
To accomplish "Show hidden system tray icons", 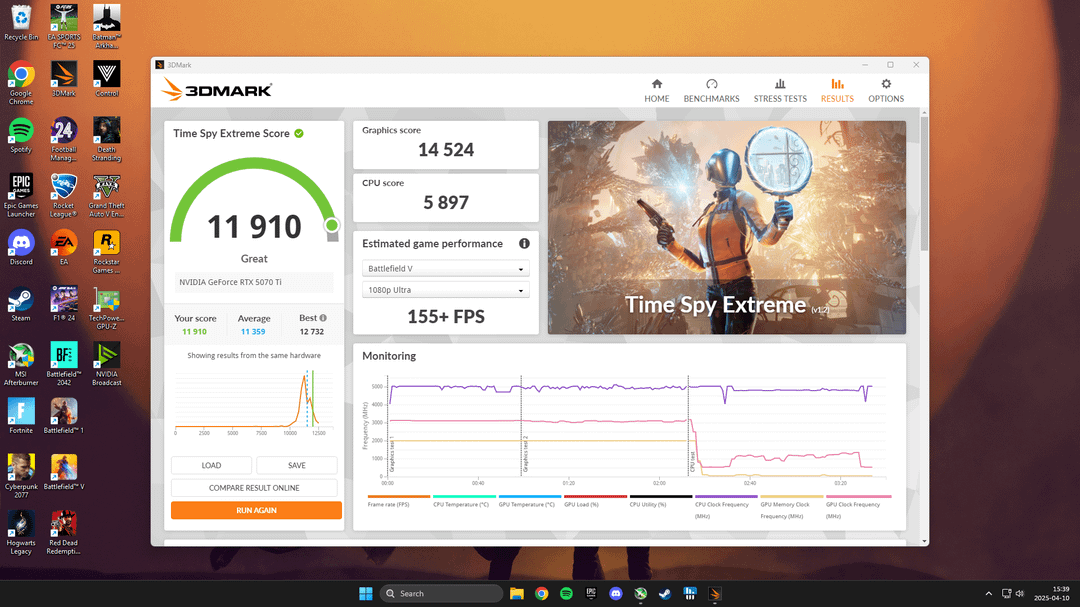I will coord(988,593).
